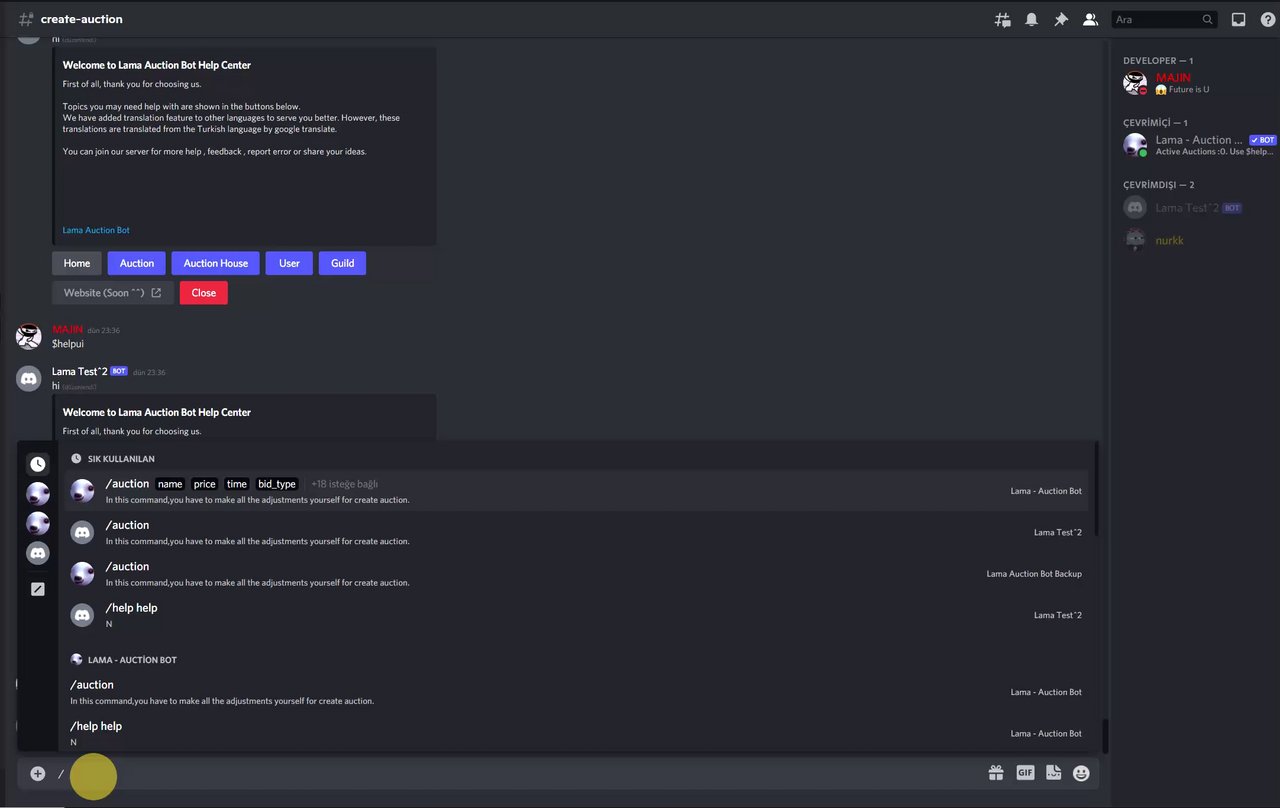Toggle the member list icon
The width and height of the screenshot is (1280, 808).
(x=1090, y=19)
